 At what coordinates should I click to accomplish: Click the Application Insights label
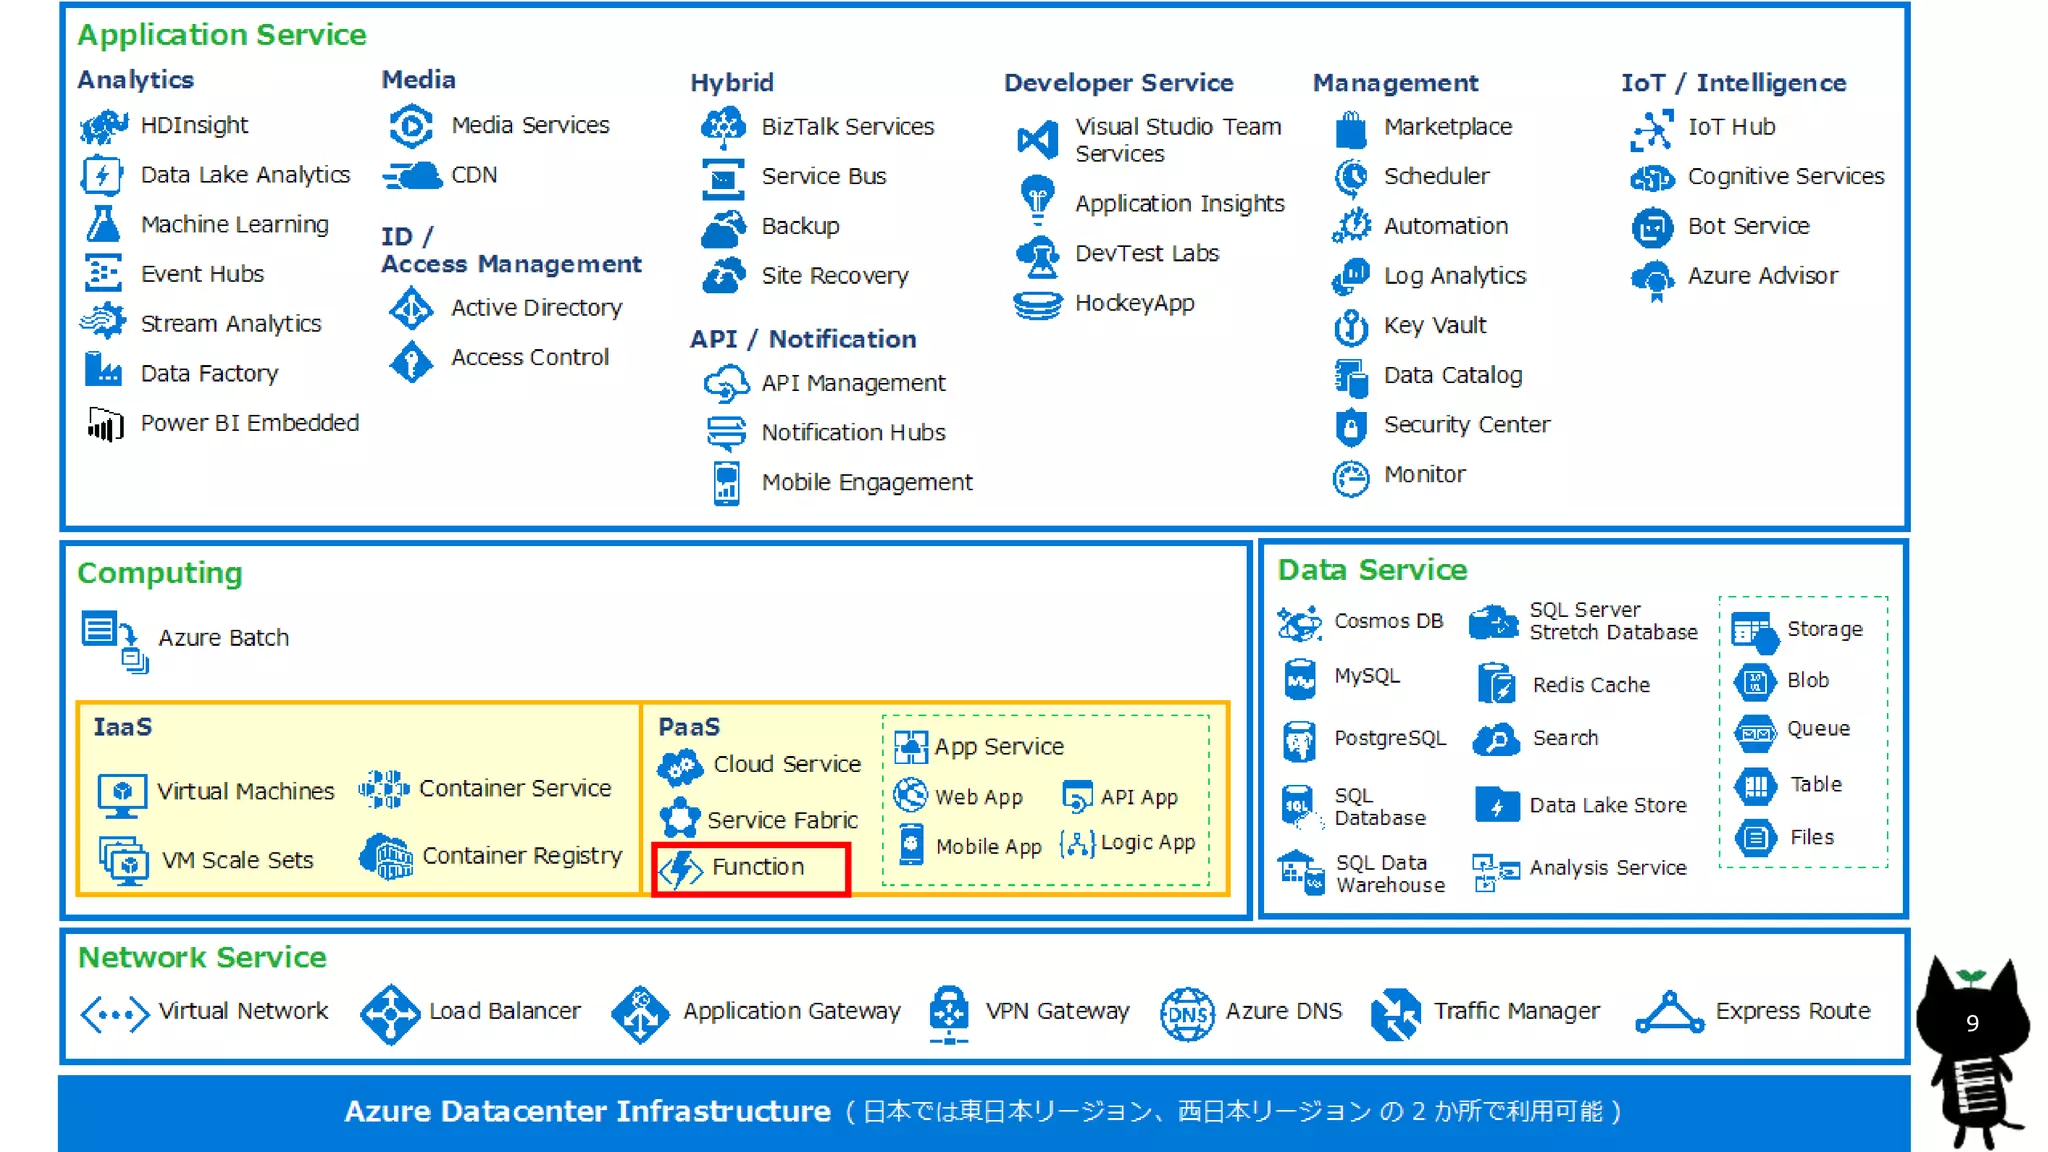click(x=1179, y=204)
